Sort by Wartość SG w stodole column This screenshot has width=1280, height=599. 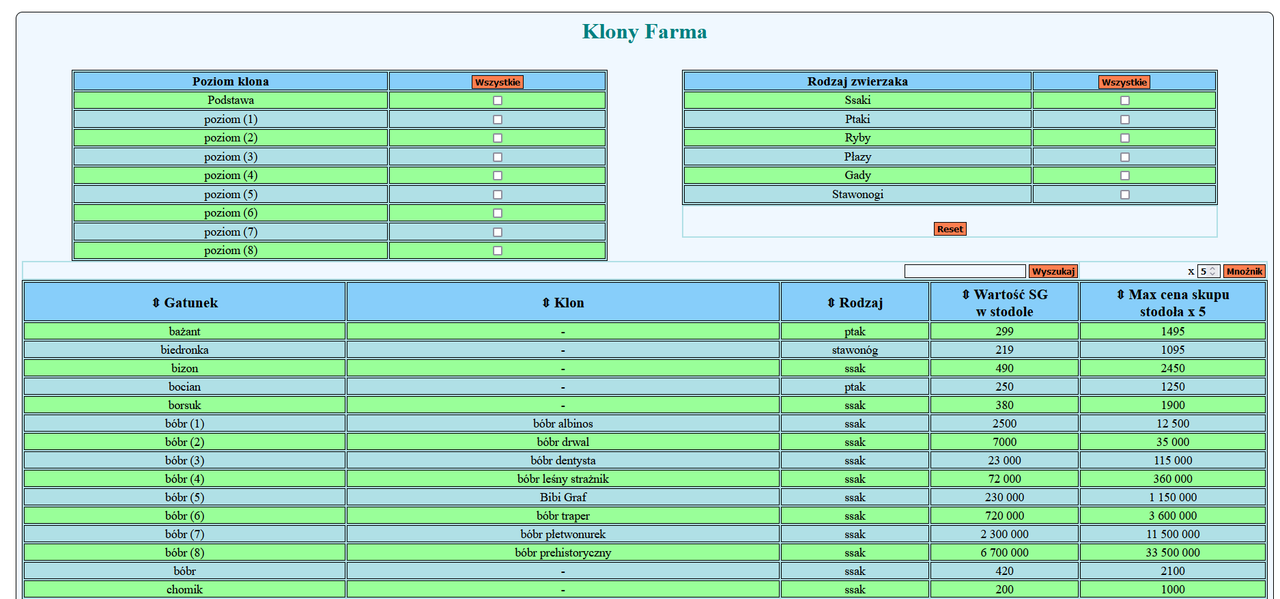coord(1005,302)
